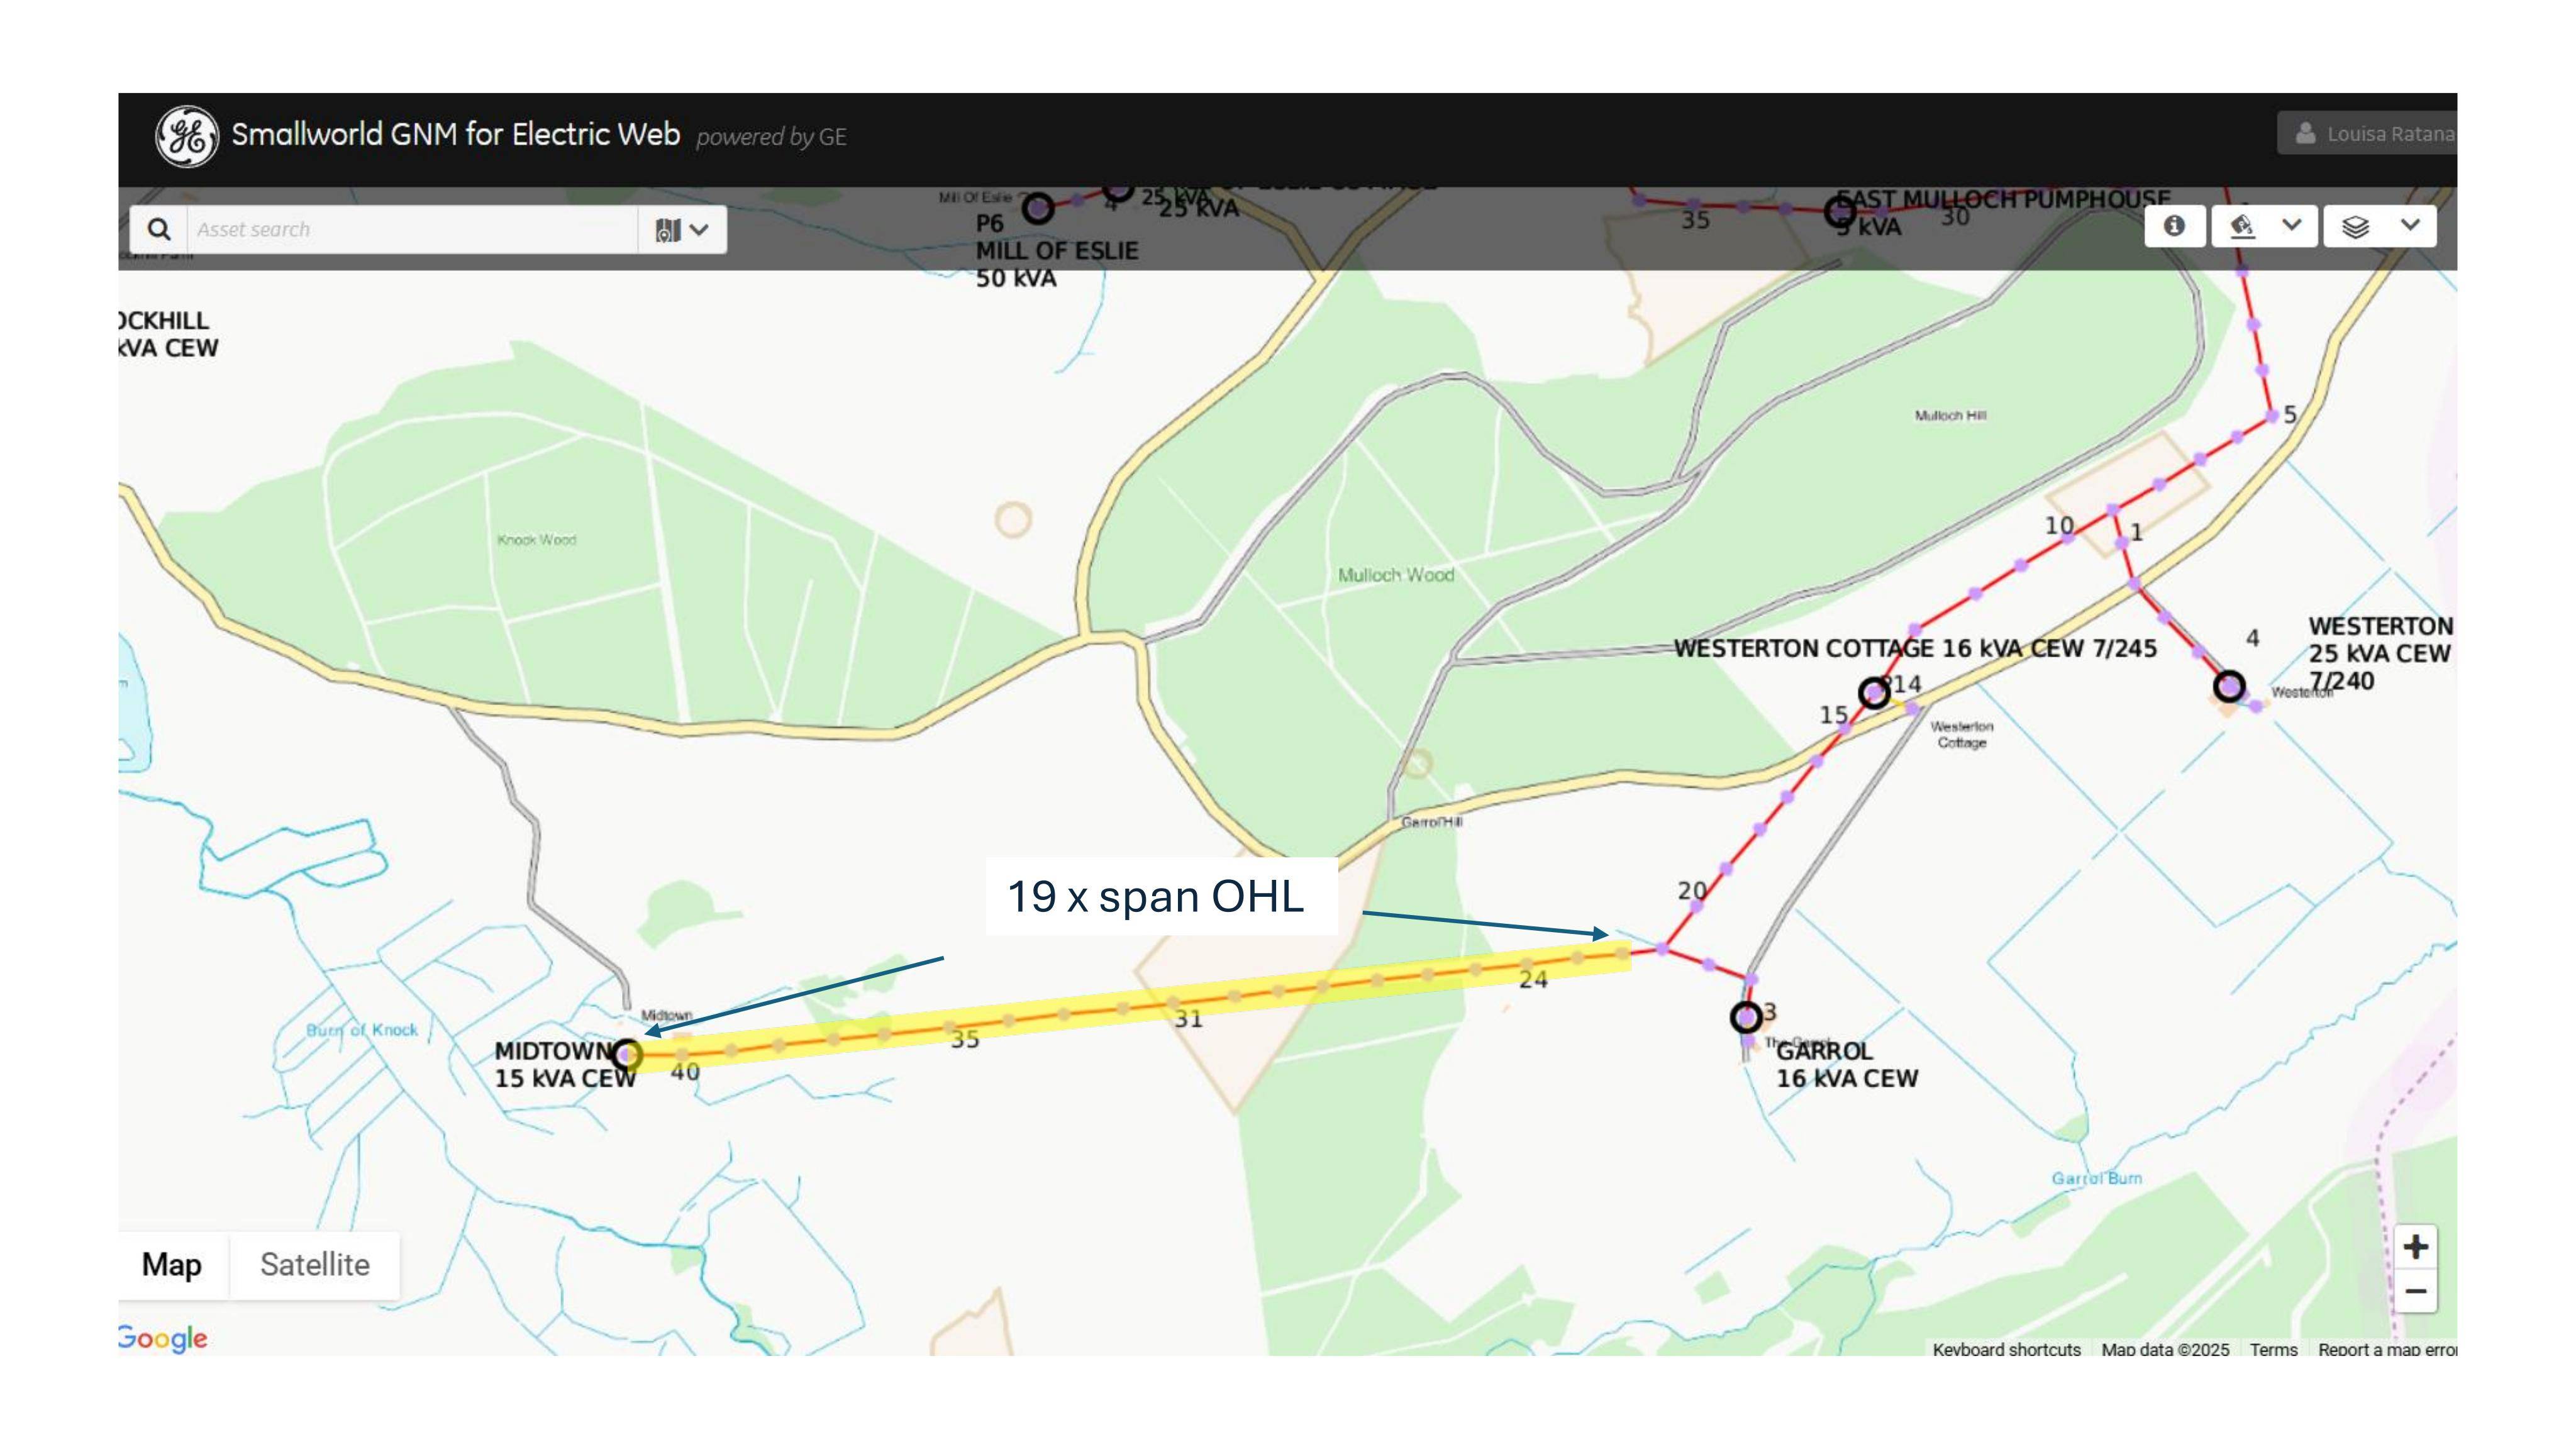
Task: Click the 'GARROL 16 kVA CEW' label
Action: (x=1847, y=1064)
